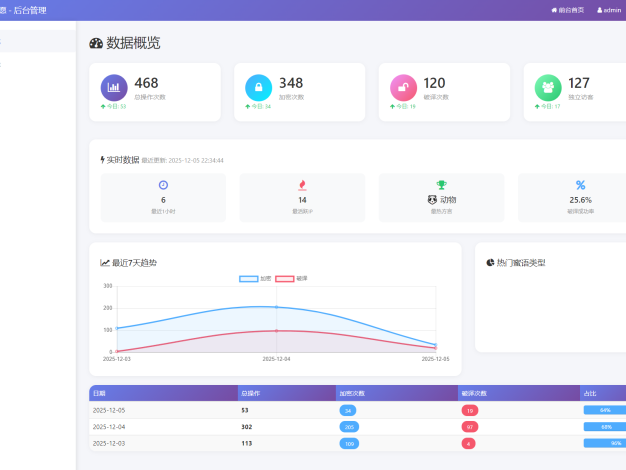Click the red badge showing 4

click(x=469, y=444)
